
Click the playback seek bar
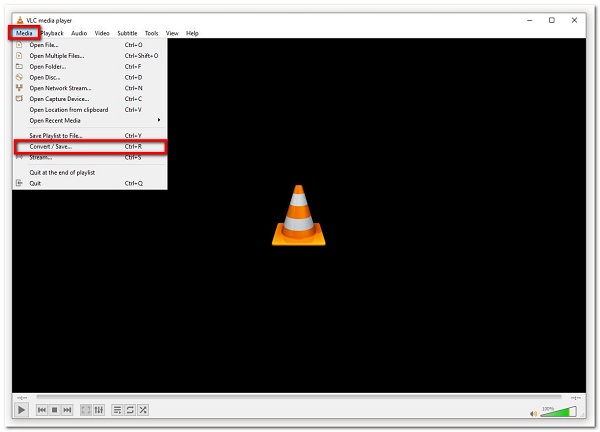(298, 397)
